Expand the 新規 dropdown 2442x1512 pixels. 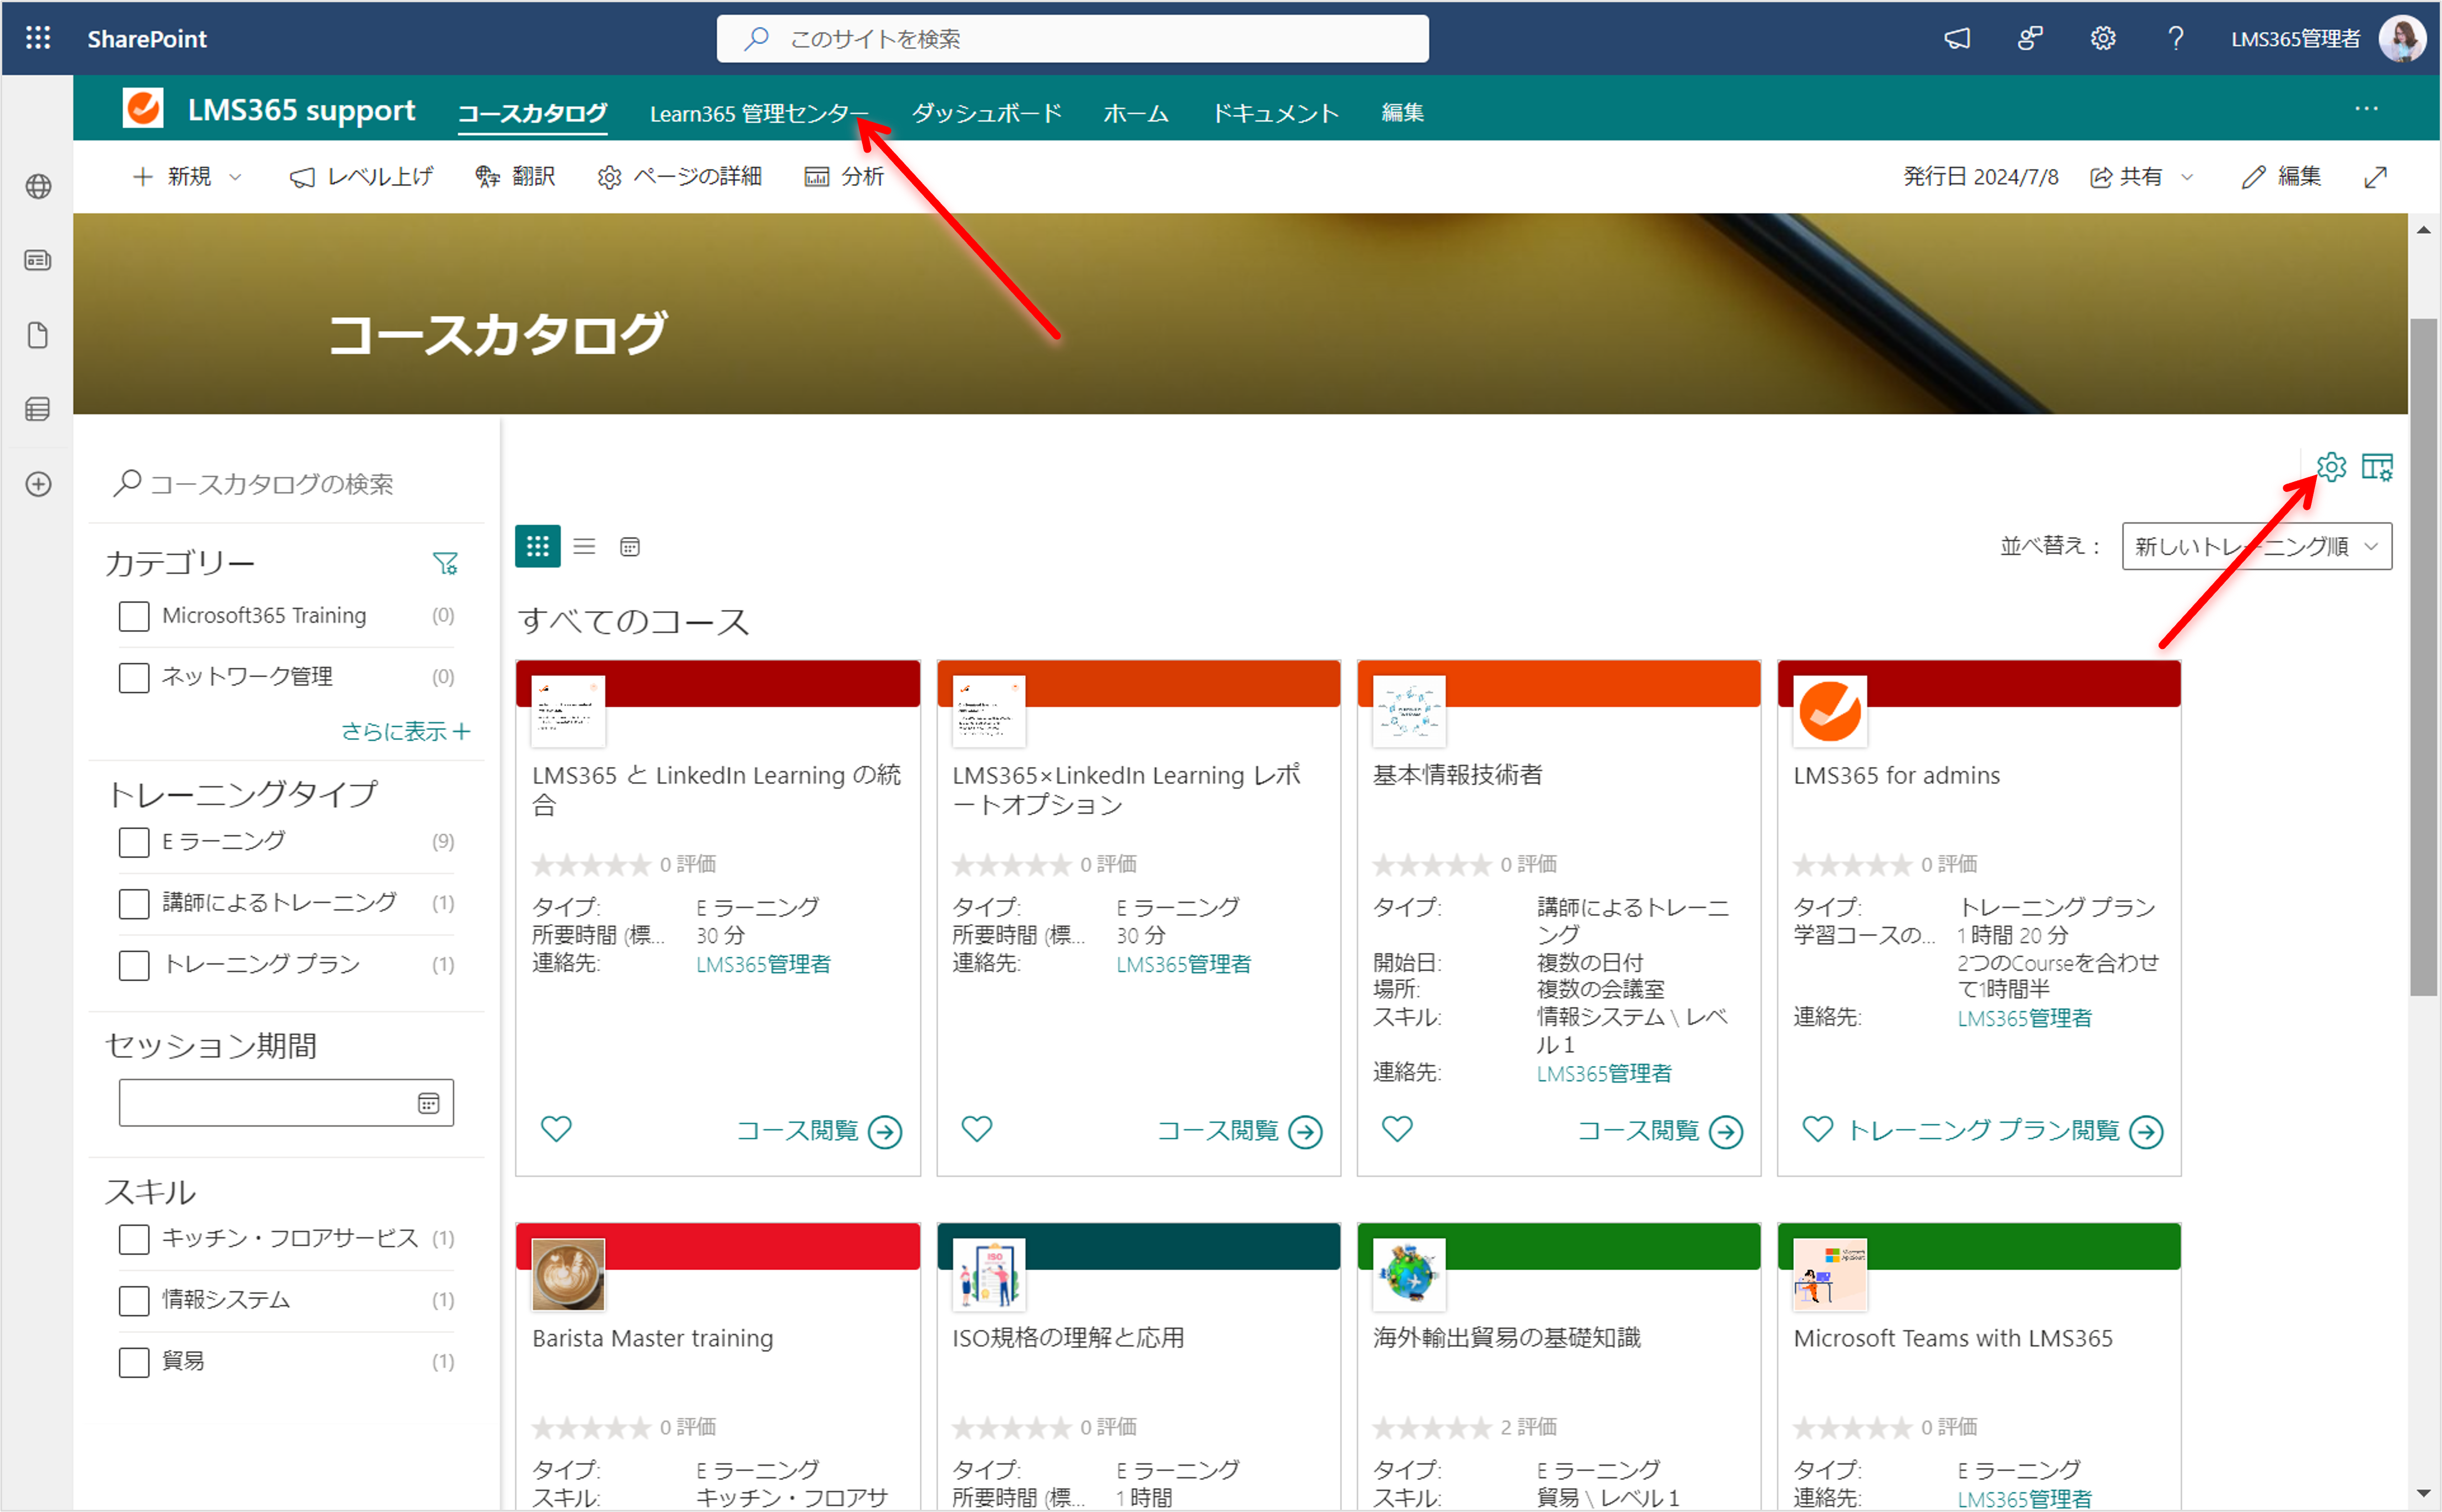coord(236,177)
